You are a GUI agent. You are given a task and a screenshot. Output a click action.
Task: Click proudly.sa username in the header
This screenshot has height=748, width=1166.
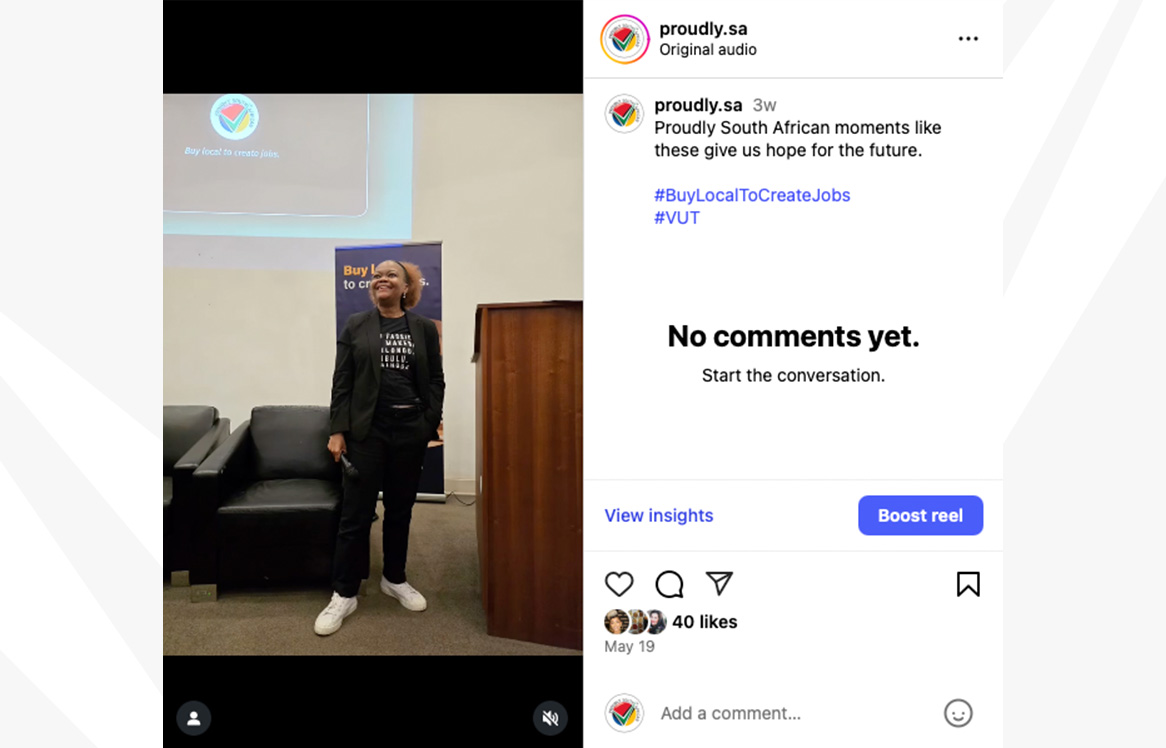pyautogui.click(x=703, y=29)
